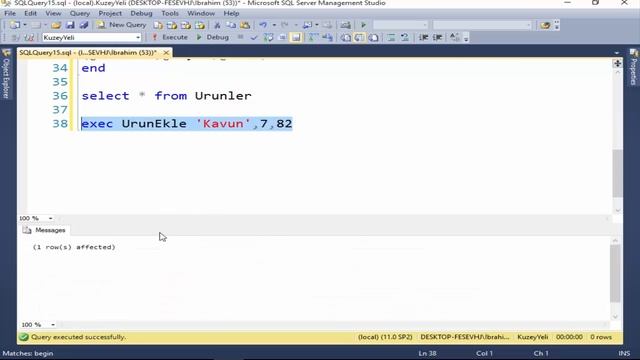Switch output to Results to Grid

(359, 38)
